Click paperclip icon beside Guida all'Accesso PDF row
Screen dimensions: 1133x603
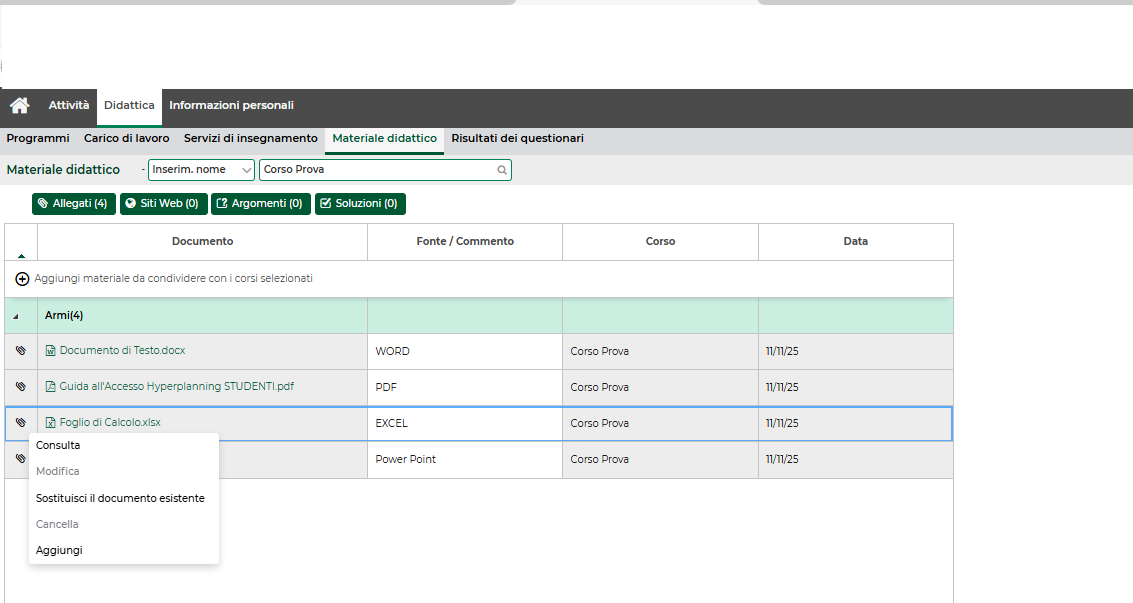point(21,386)
